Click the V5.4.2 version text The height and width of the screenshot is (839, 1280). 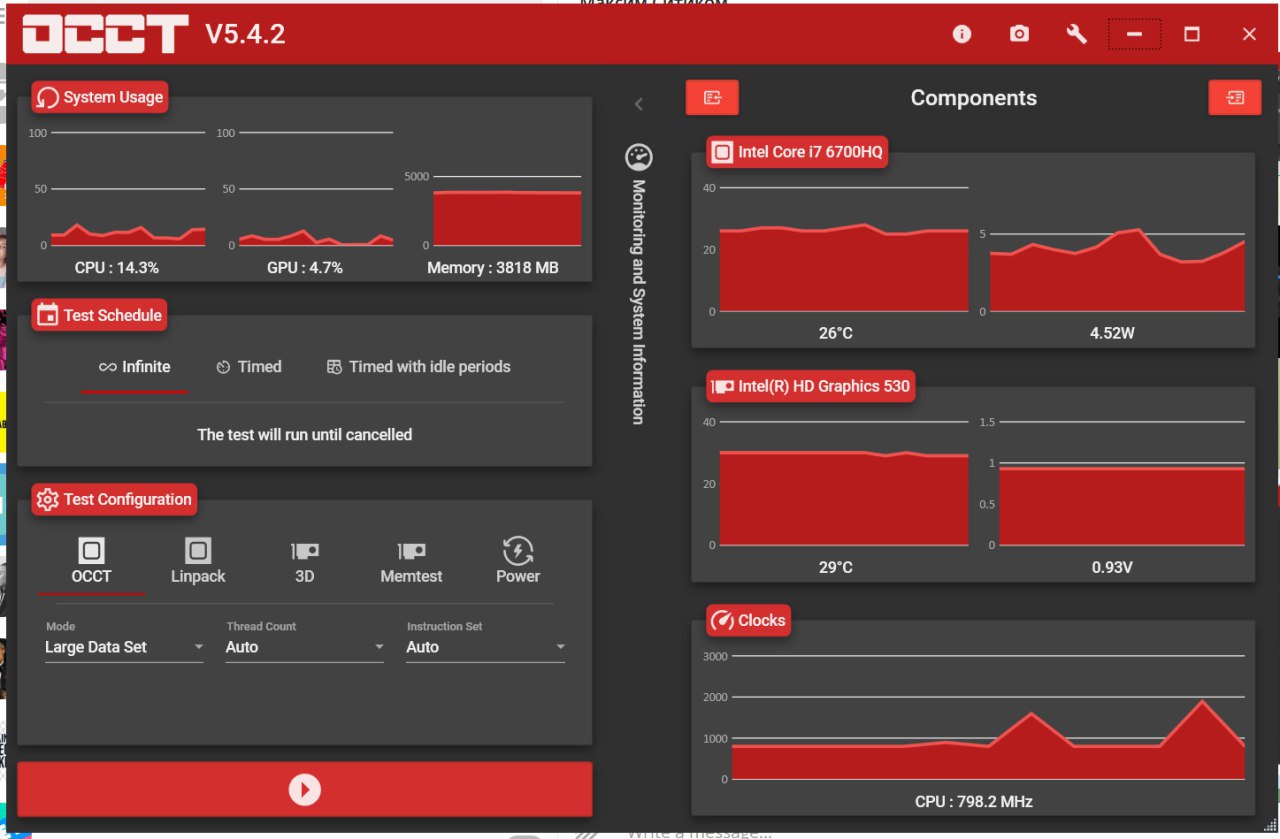click(x=245, y=34)
